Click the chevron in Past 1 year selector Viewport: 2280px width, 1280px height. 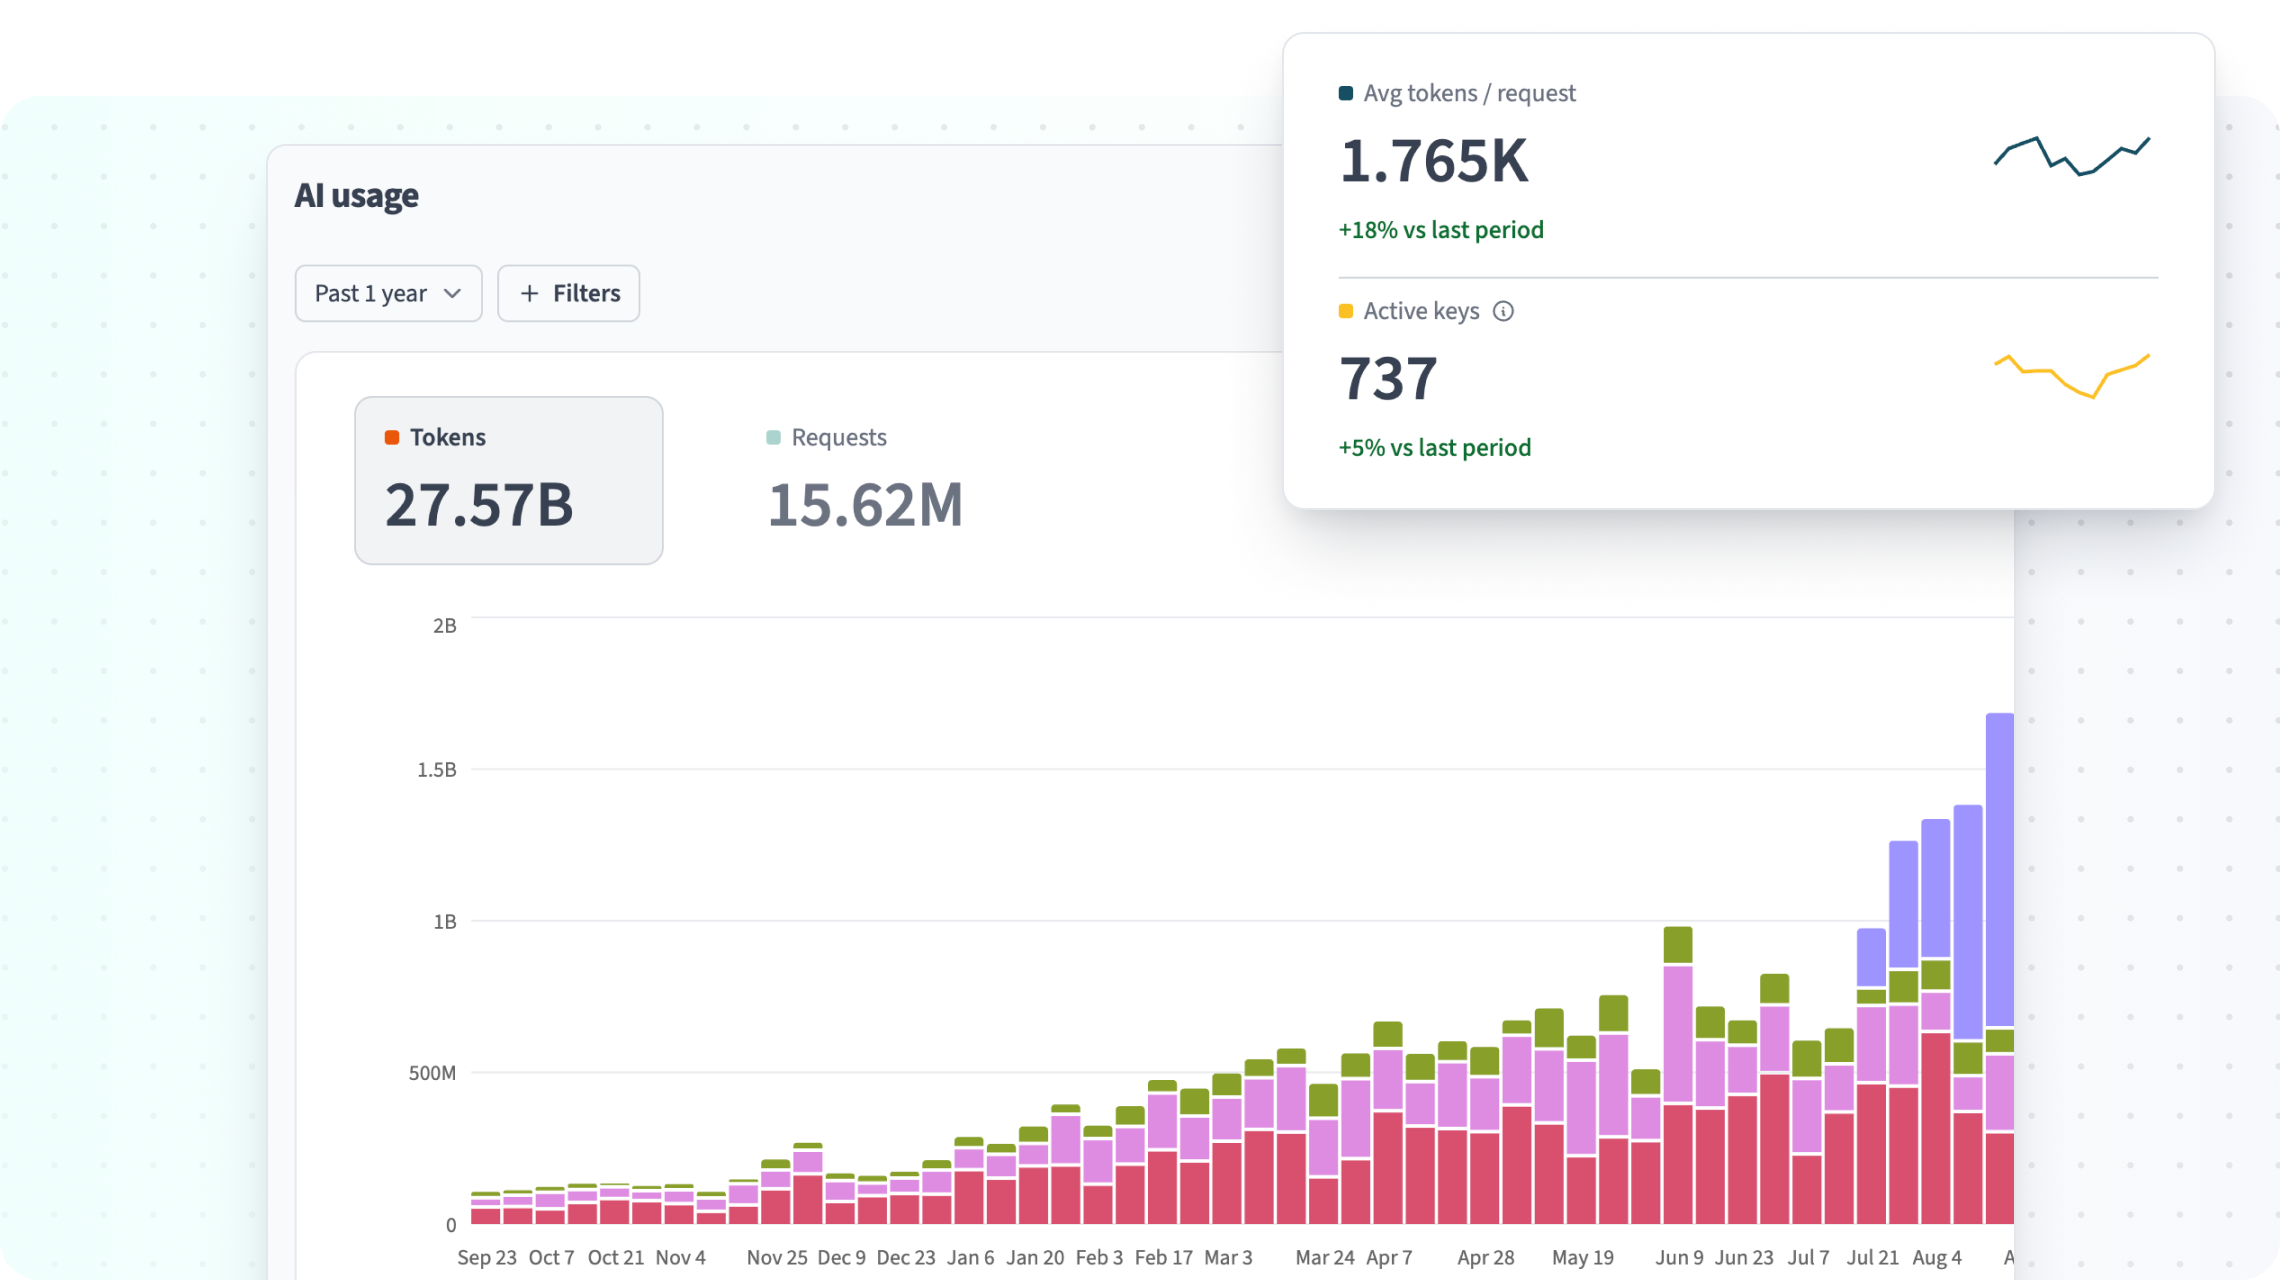pyautogui.click(x=453, y=293)
